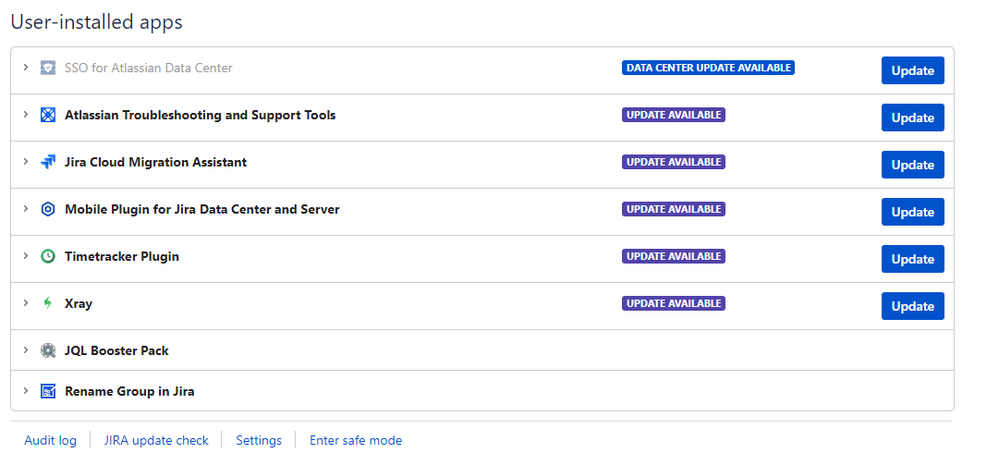Update the Mobile Plugin for Jira
Screen dimensions: 999x455
point(912,212)
